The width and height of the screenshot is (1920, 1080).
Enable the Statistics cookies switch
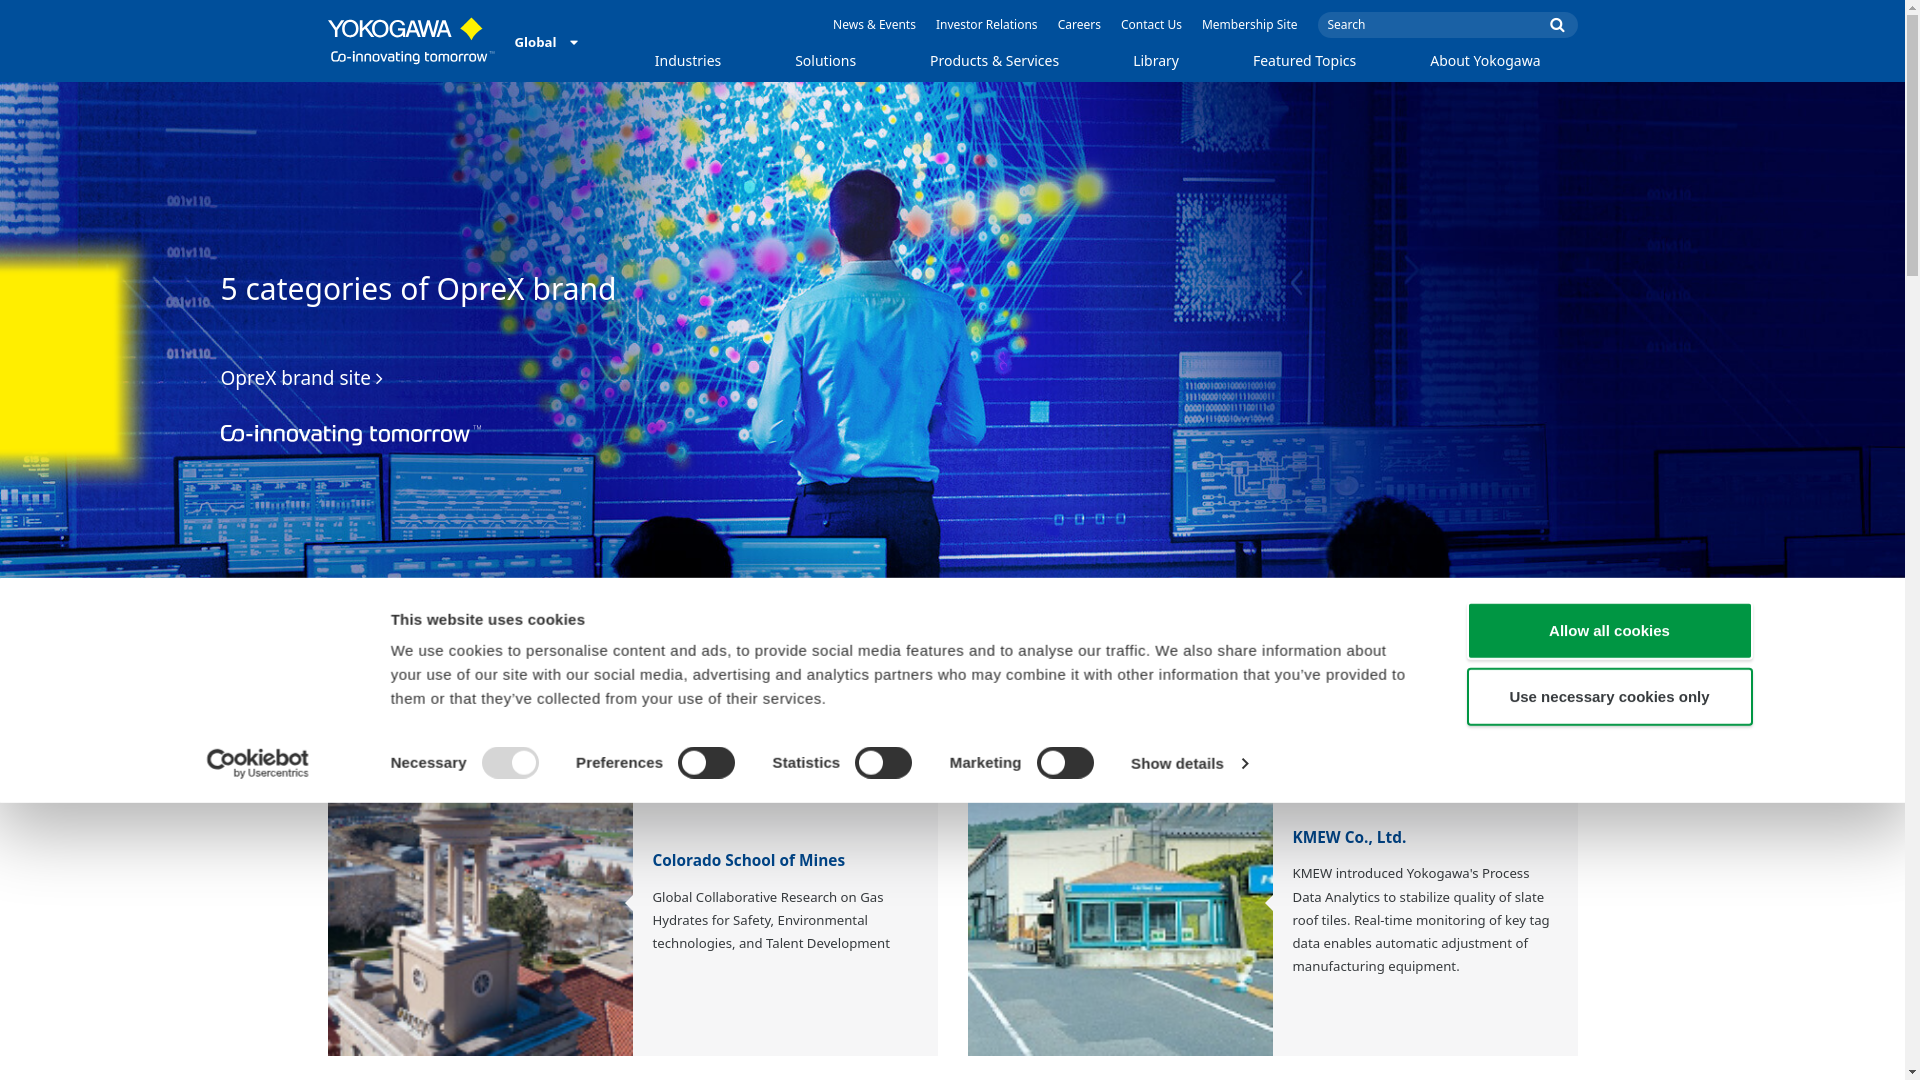click(883, 763)
